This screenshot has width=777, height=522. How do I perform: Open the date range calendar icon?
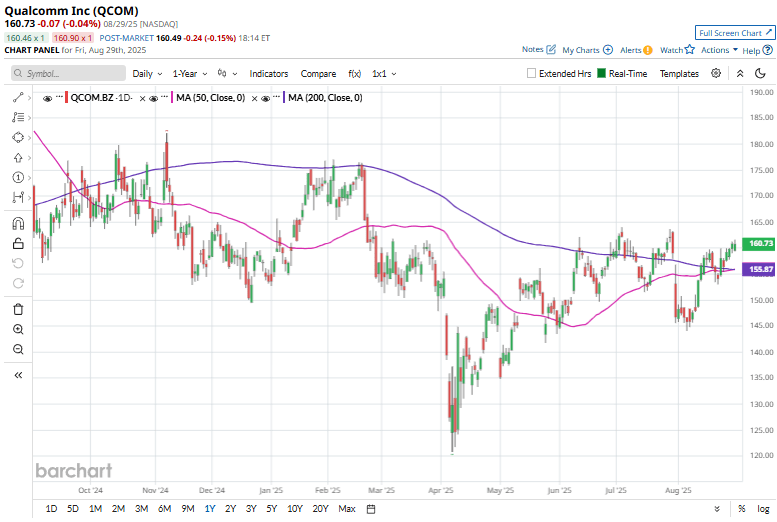coord(371,509)
